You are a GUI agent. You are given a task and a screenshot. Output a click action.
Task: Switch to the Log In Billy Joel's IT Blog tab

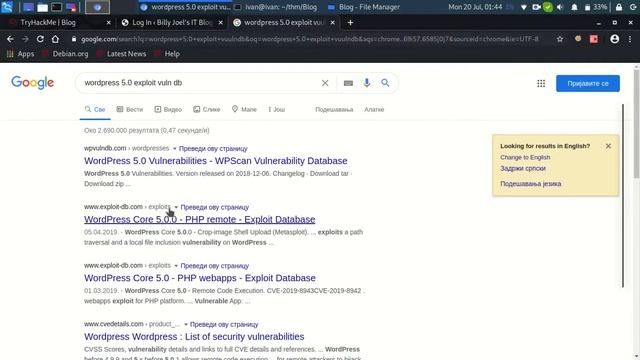click(172, 23)
